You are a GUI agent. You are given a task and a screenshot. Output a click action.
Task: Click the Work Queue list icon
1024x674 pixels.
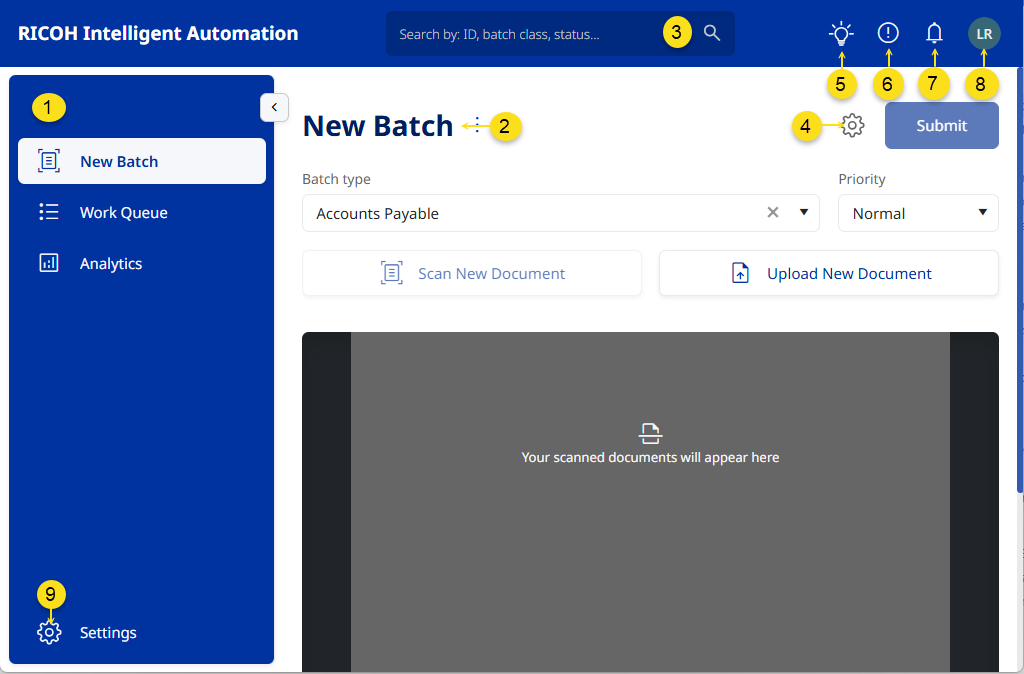click(x=49, y=212)
